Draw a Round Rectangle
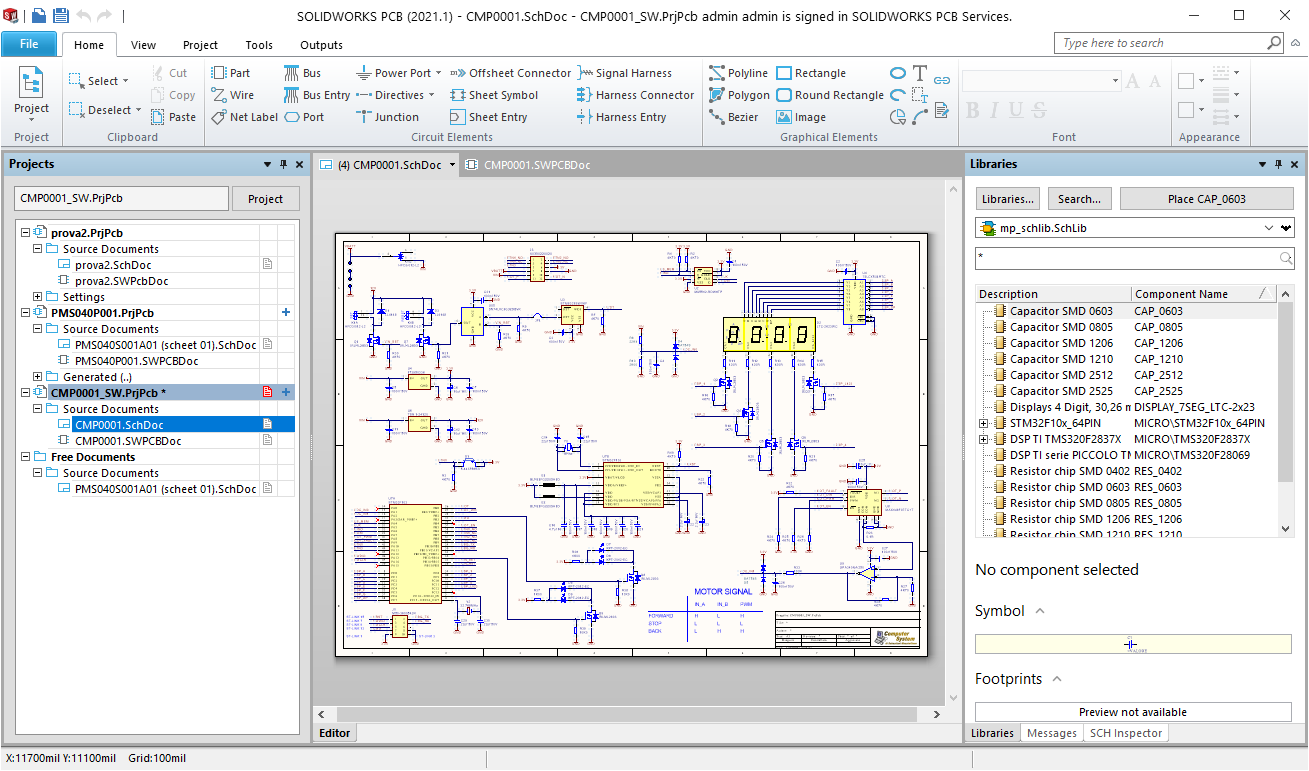The height and width of the screenshot is (771, 1309). coord(830,95)
